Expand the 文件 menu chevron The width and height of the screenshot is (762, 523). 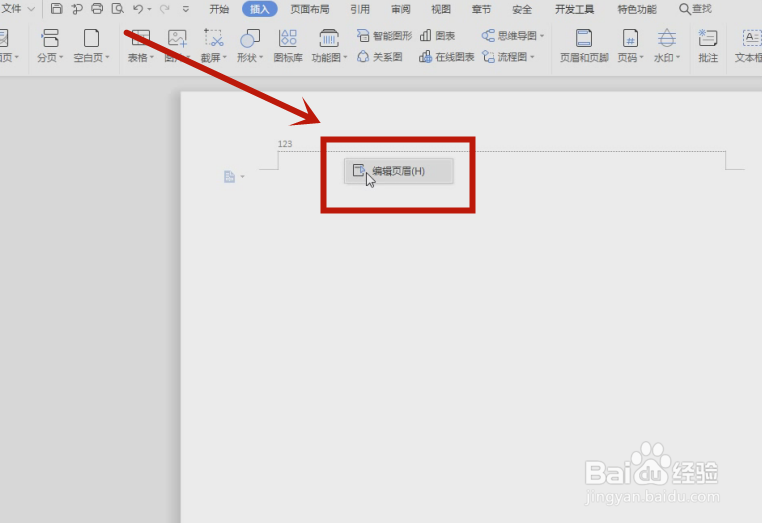click(x=31, y=9)
